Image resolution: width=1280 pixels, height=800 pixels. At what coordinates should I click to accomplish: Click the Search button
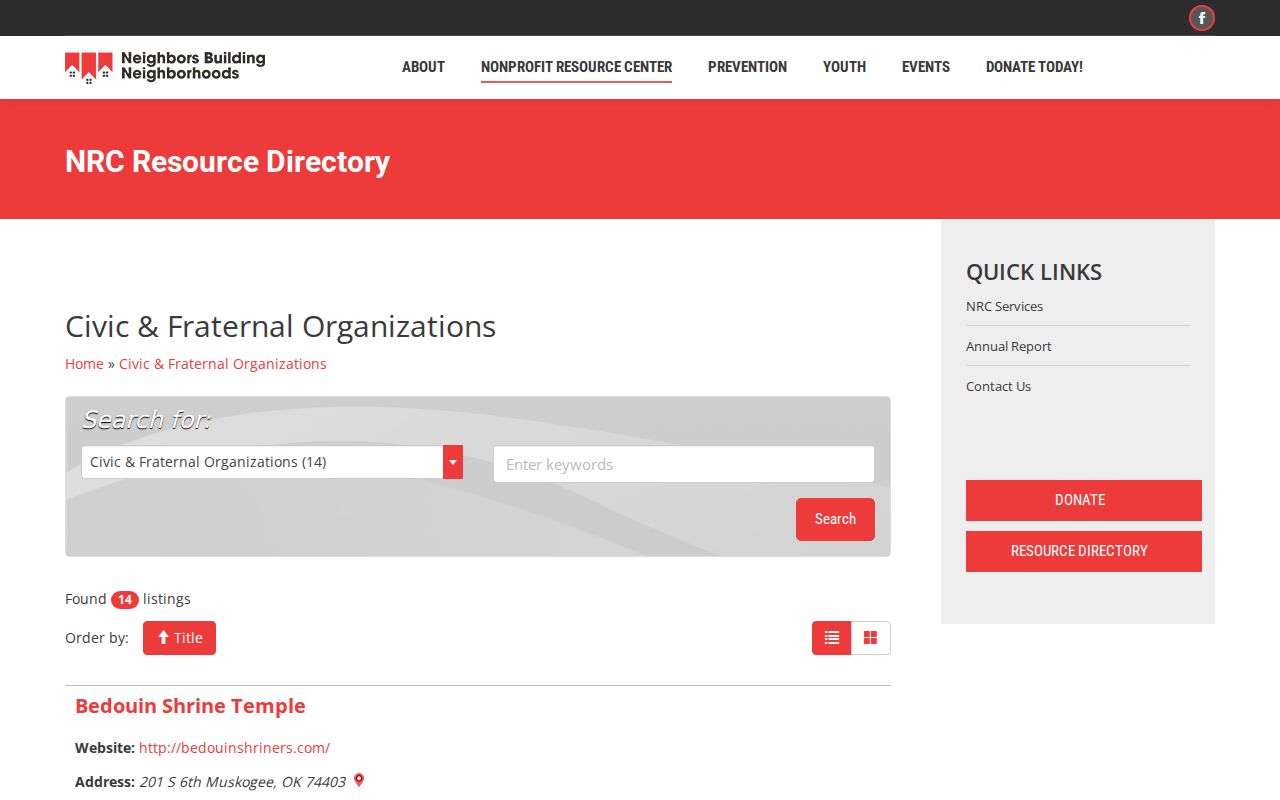835,519
